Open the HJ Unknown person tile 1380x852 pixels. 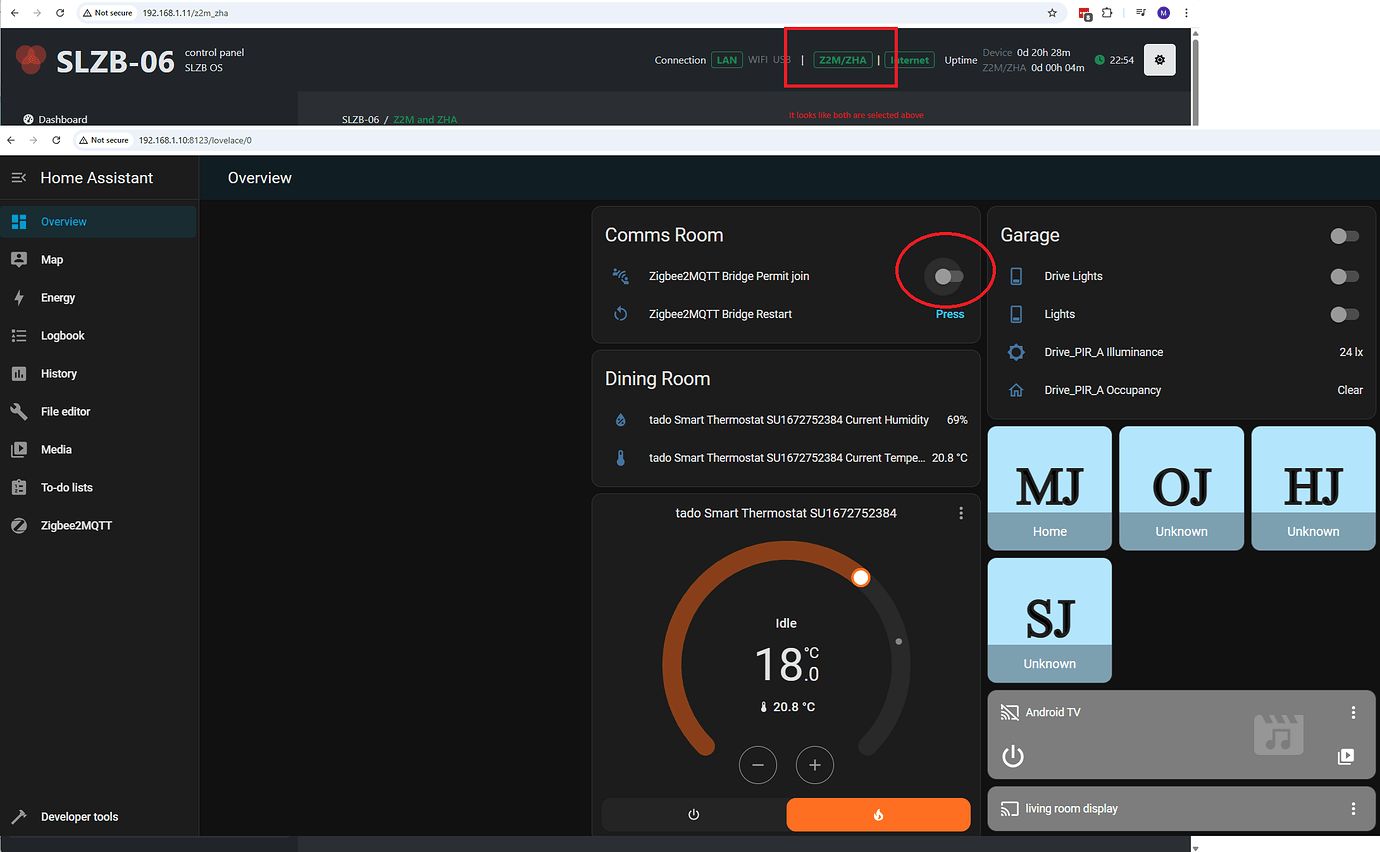(1313, 488)
